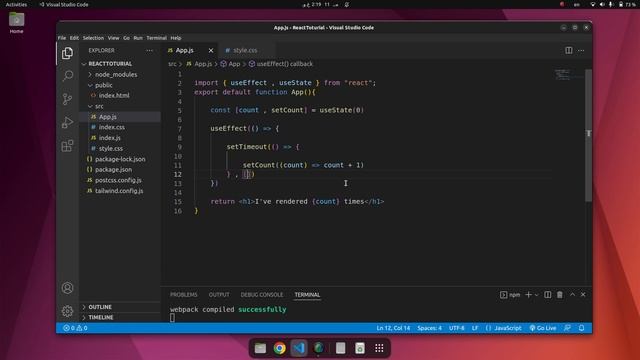Image resolution: width=640 pixels, height=360 pixels.
Task: Switch to the PROBLEMS panel tab
Action: point(184,295)
